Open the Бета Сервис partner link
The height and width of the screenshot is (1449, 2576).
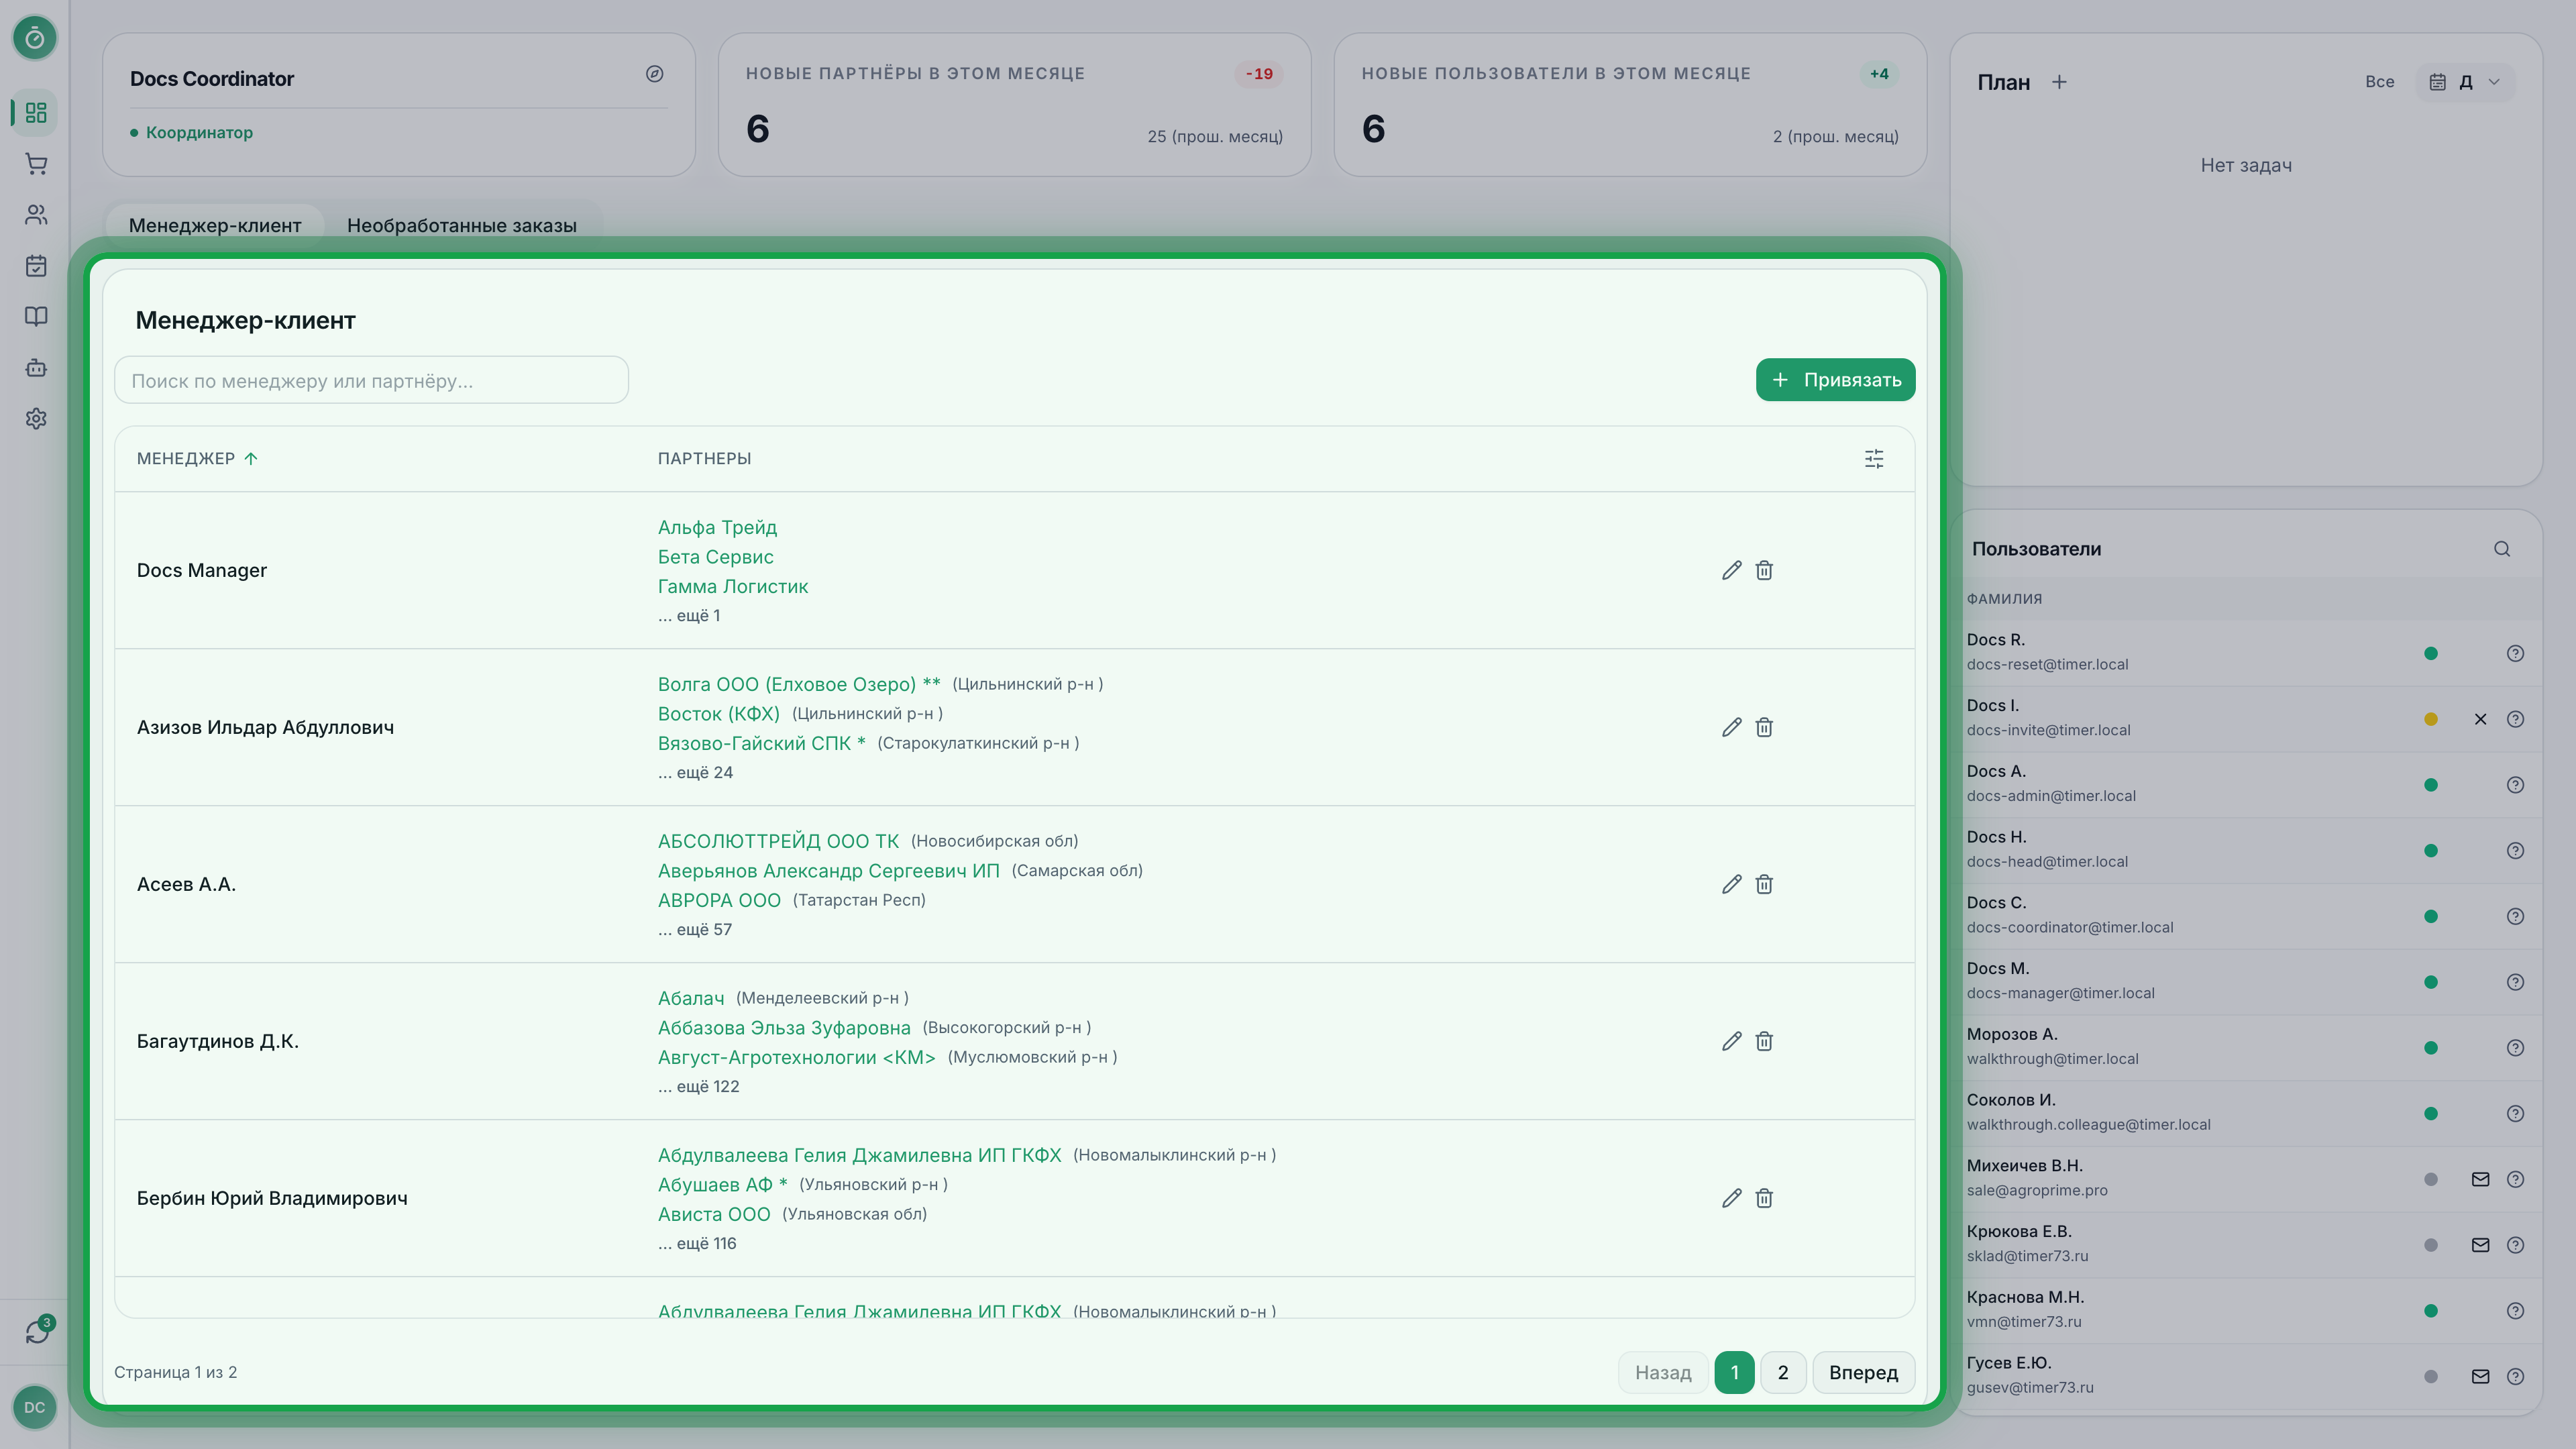[x=715, y=557]
